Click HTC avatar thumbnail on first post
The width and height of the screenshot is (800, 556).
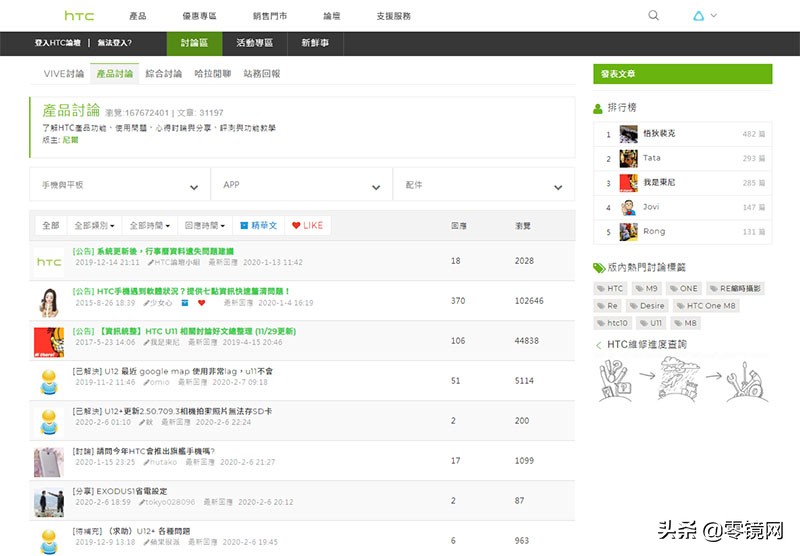(49, 262)
